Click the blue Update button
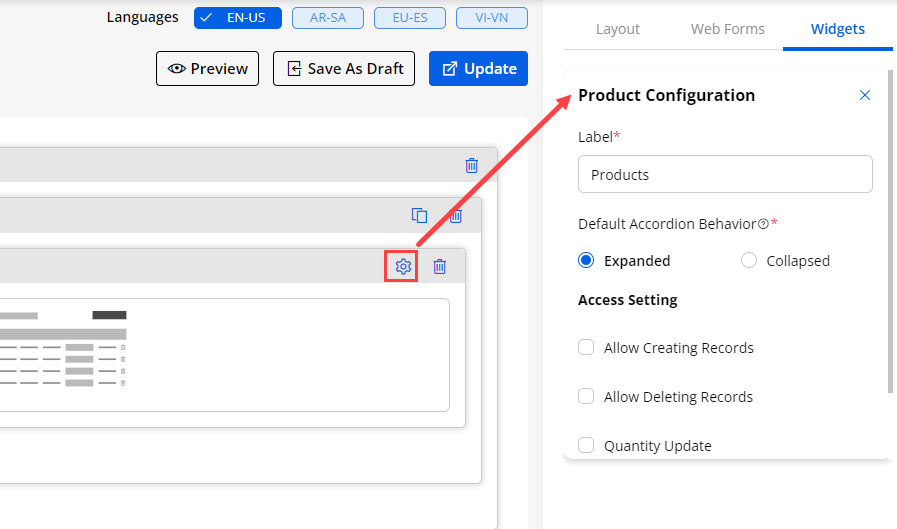The height and width of the screenshot is (529, 897). click(x=478, y=69)
